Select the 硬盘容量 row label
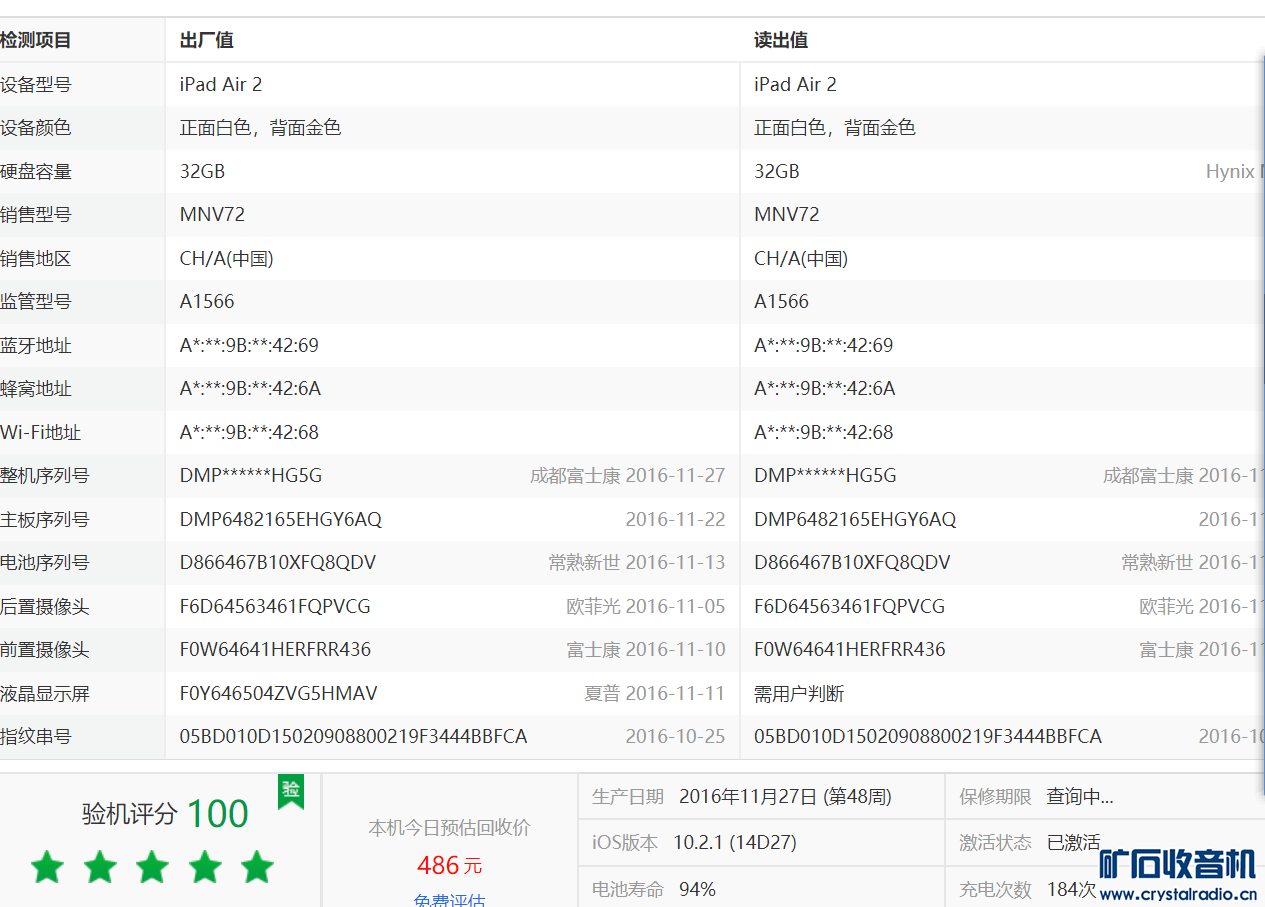 36,172
